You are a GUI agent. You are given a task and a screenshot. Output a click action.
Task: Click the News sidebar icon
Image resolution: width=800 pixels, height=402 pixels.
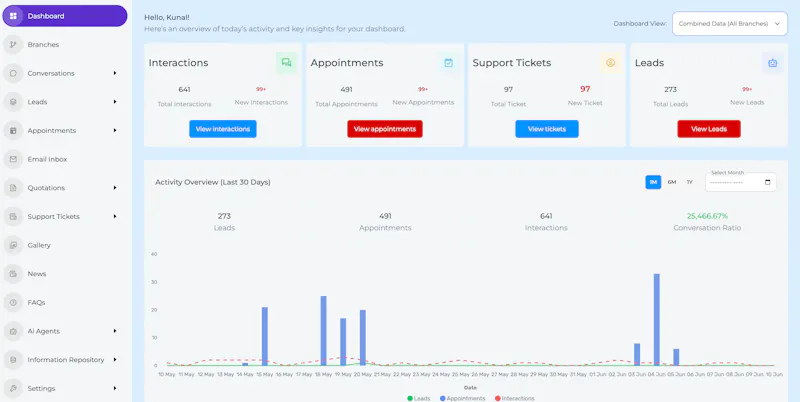[13, 273]
